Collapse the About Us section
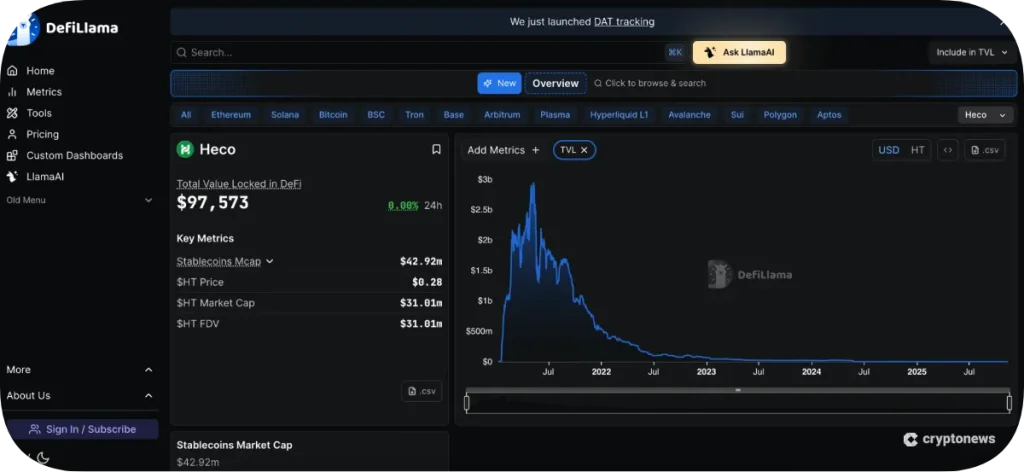The width and height of the screenshot is (1024, 472). (x=80, y=396)
